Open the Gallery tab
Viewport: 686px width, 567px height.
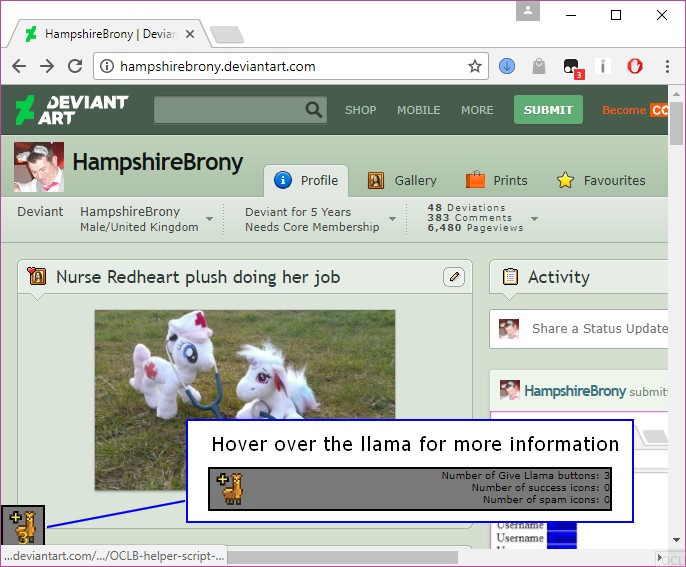point(402,180)
